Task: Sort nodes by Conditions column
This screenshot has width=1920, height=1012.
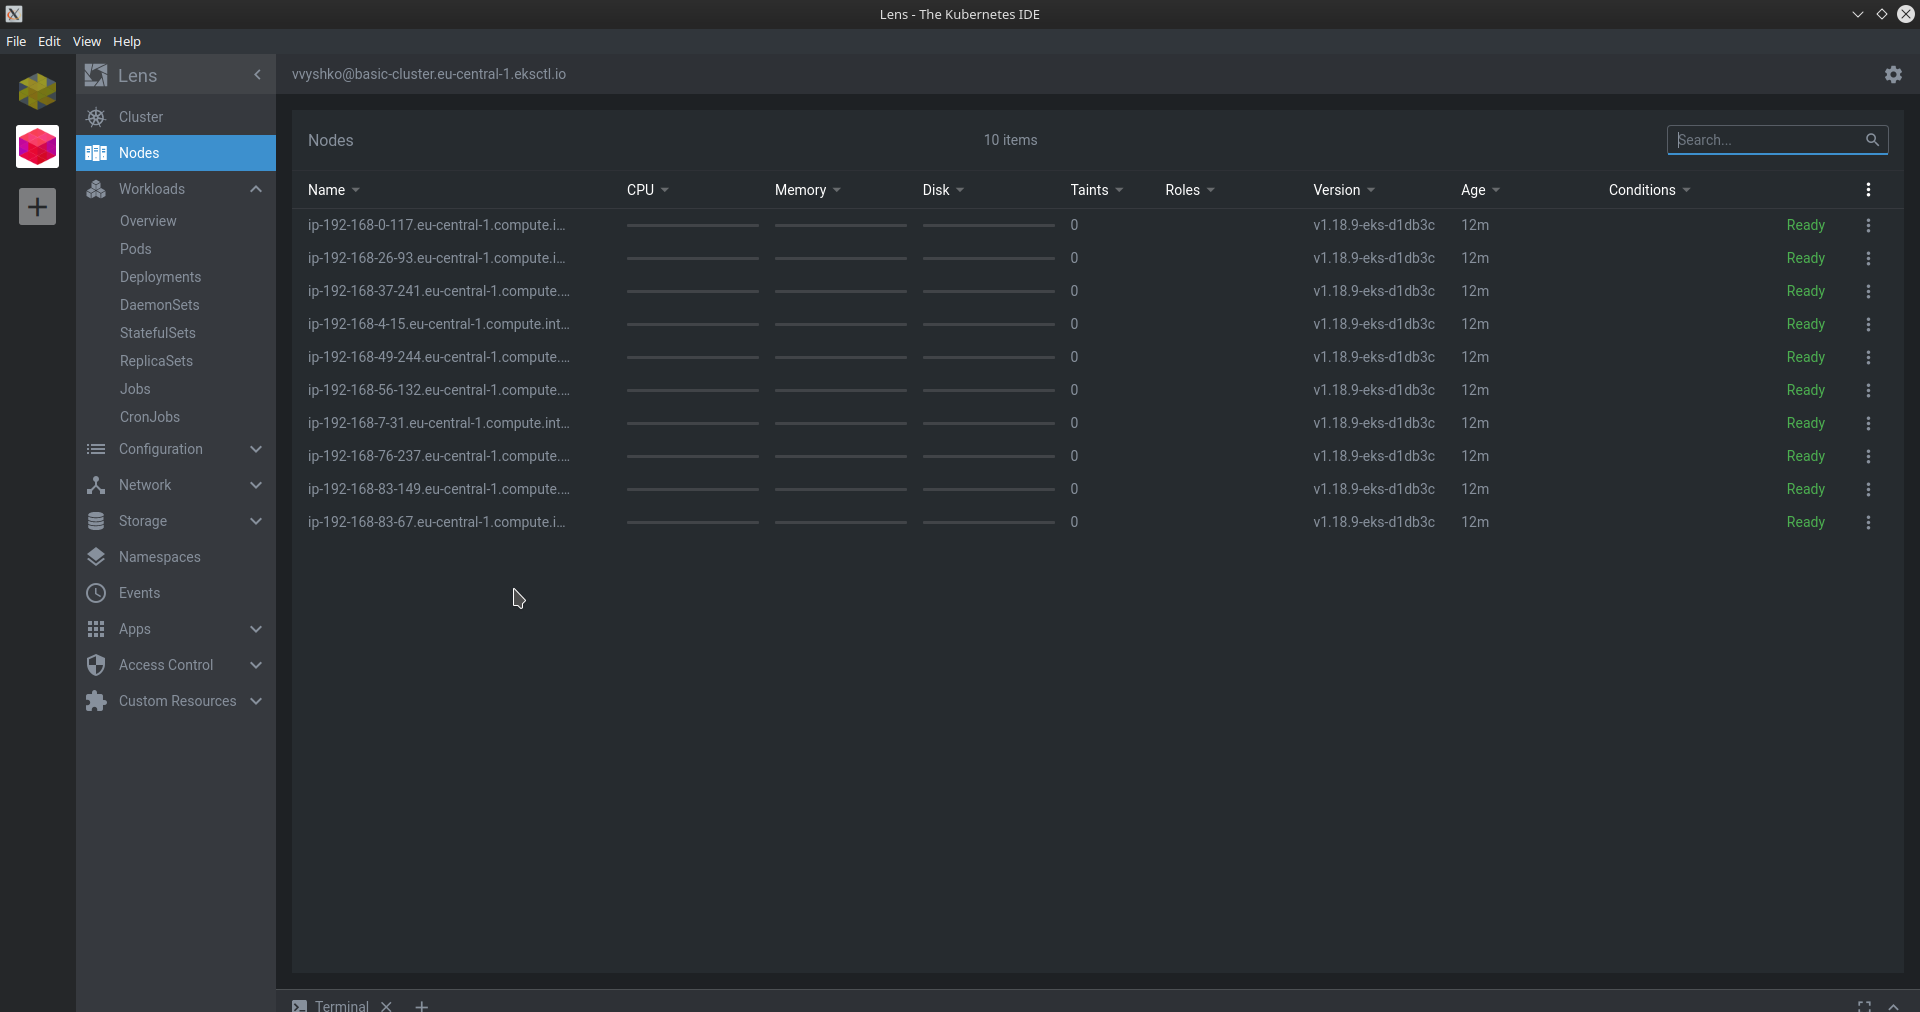Action: click(1649, 190)
